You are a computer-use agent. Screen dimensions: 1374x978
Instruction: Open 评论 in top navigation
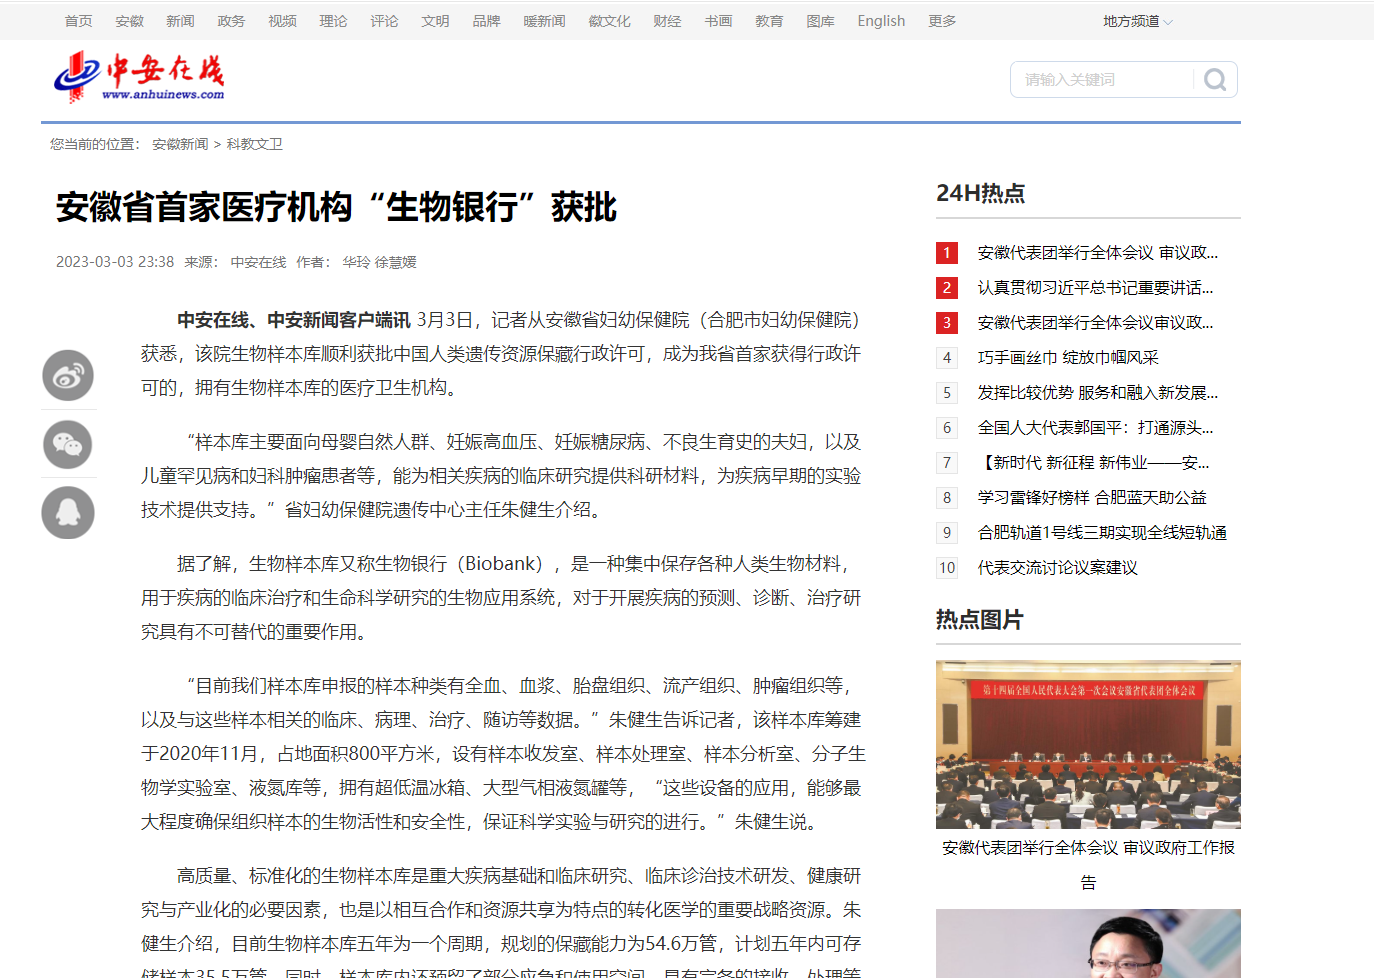[385, 21]
